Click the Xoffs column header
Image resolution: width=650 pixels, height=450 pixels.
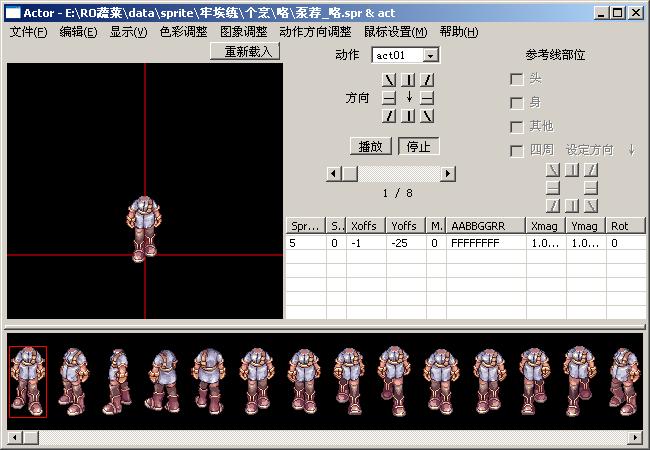click(366, 226)
